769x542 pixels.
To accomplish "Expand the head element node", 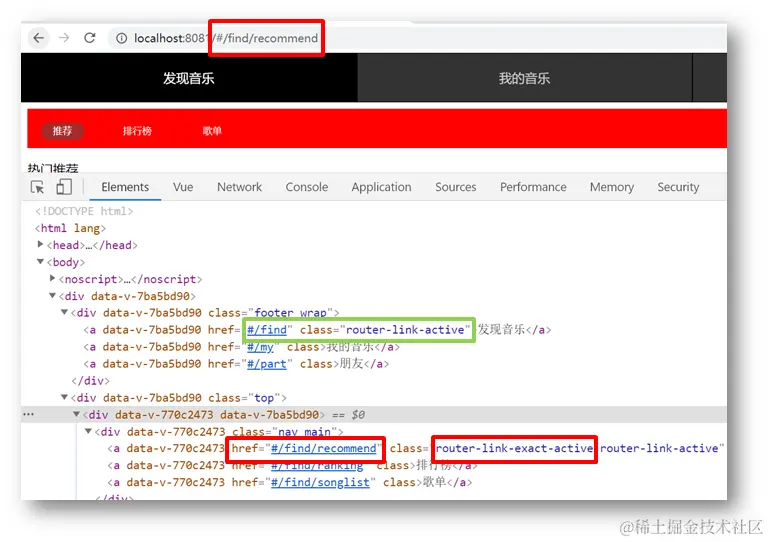I will tap(40, 244).
